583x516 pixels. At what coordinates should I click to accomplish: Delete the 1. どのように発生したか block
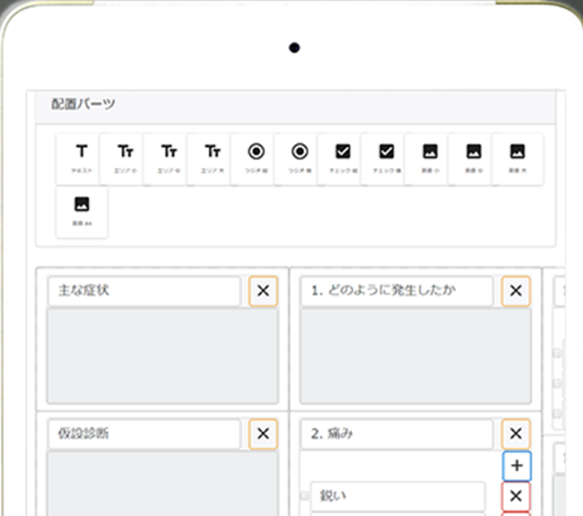click(x=516, y=291)
